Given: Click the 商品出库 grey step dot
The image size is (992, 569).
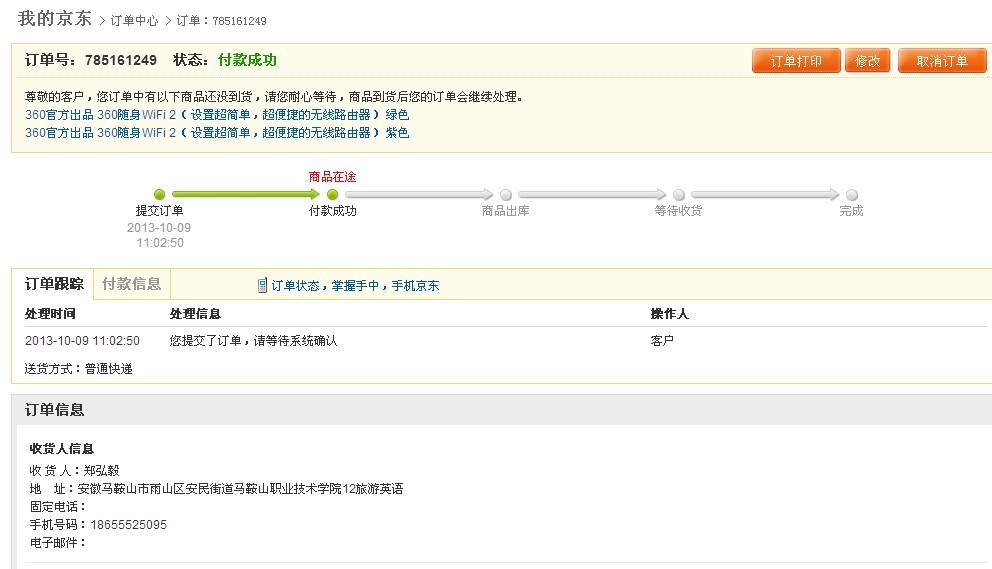Looking at the screenshot, I should (x=505, y=194).
